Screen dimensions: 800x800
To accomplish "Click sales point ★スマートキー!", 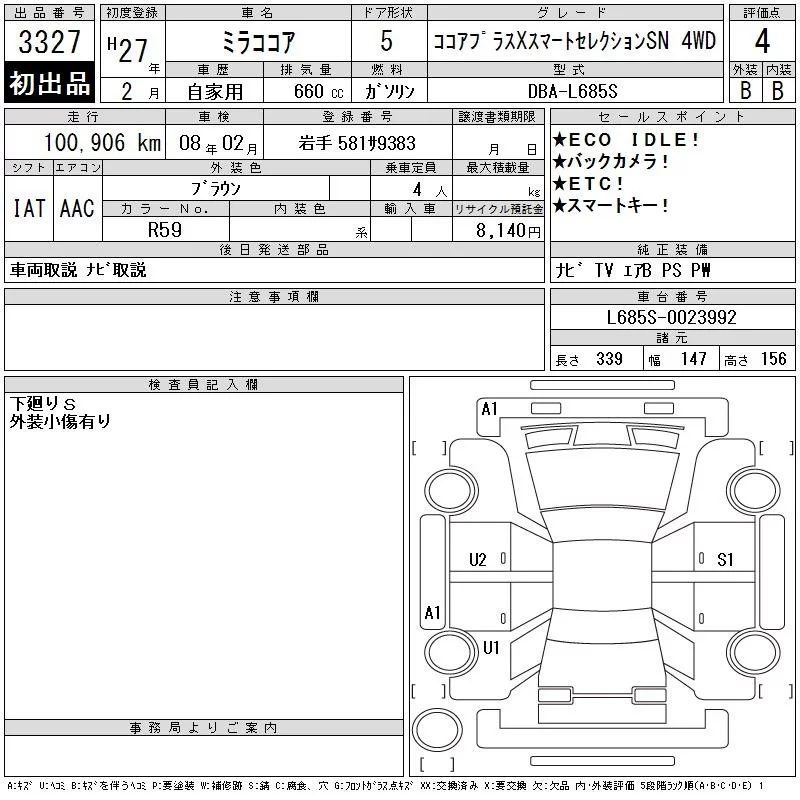I will [610, 205].
